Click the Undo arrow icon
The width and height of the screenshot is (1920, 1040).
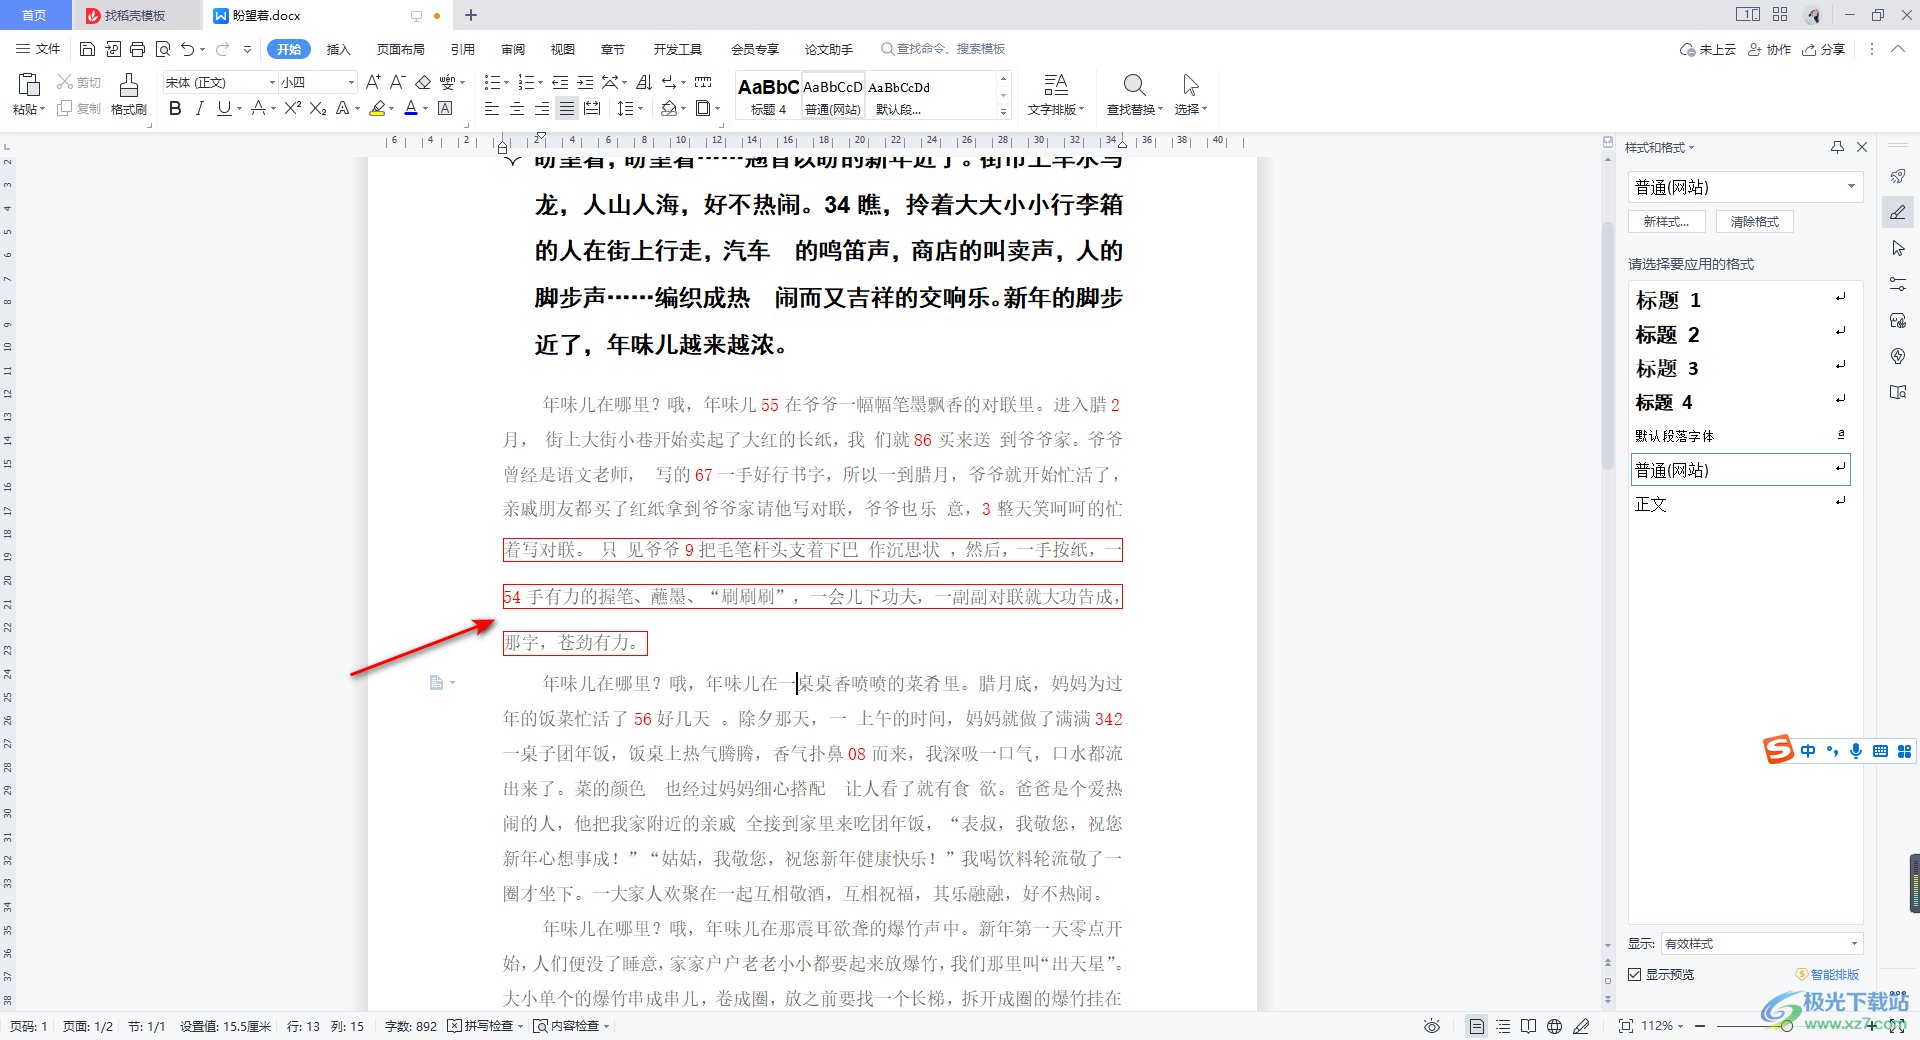tap(187, 49)
